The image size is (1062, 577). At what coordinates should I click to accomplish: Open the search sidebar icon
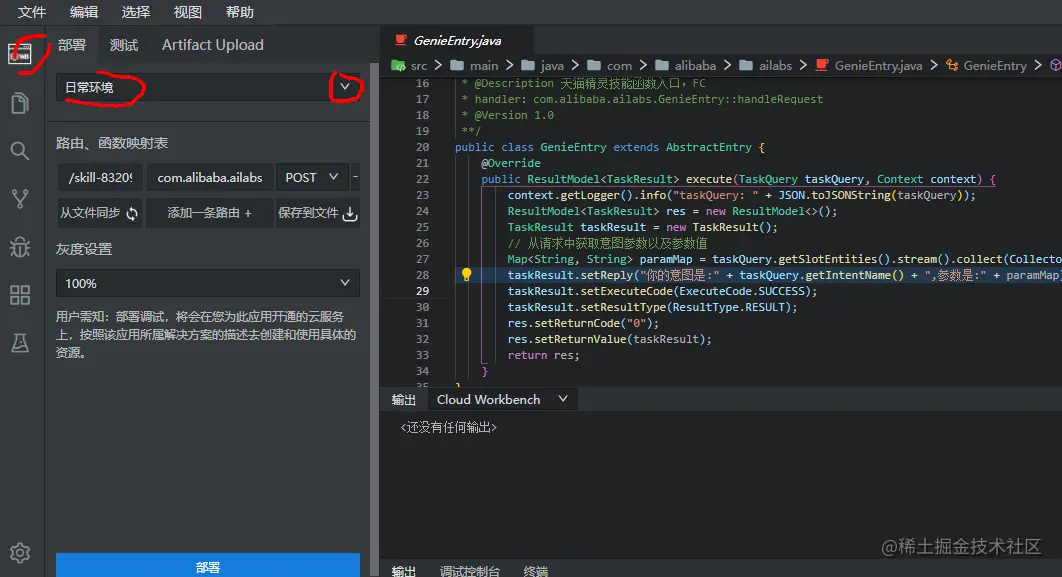point(20,150)
